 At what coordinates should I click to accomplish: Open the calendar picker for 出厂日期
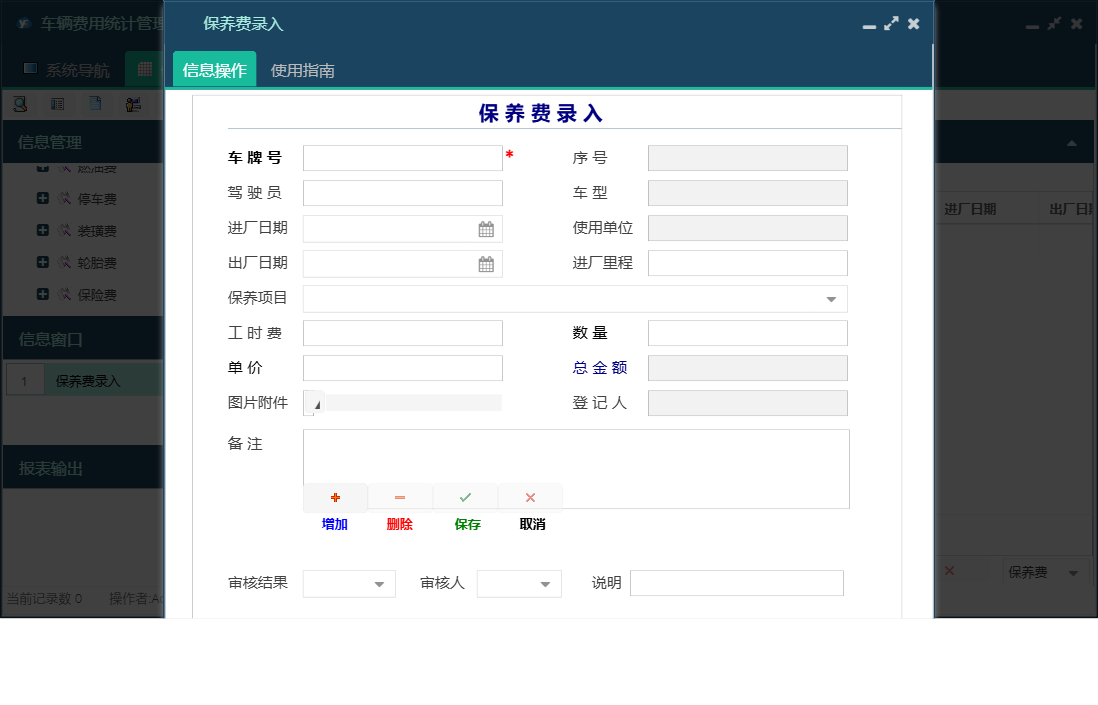(x=486, y=263)
